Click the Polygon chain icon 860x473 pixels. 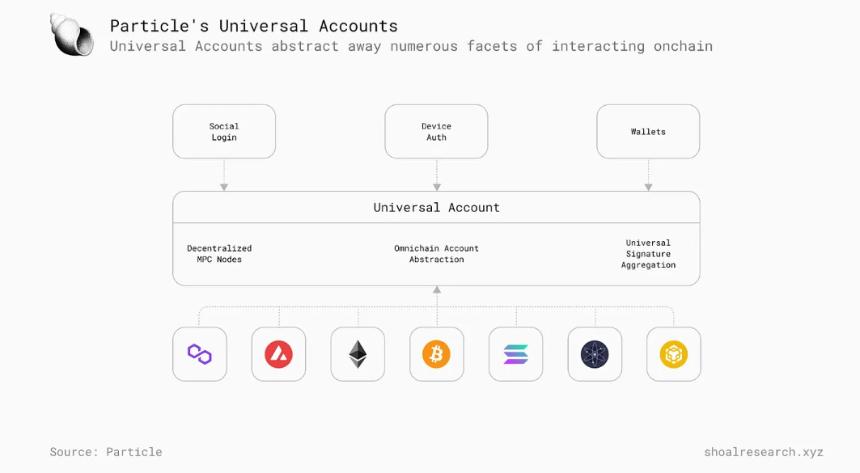(200, 354)
